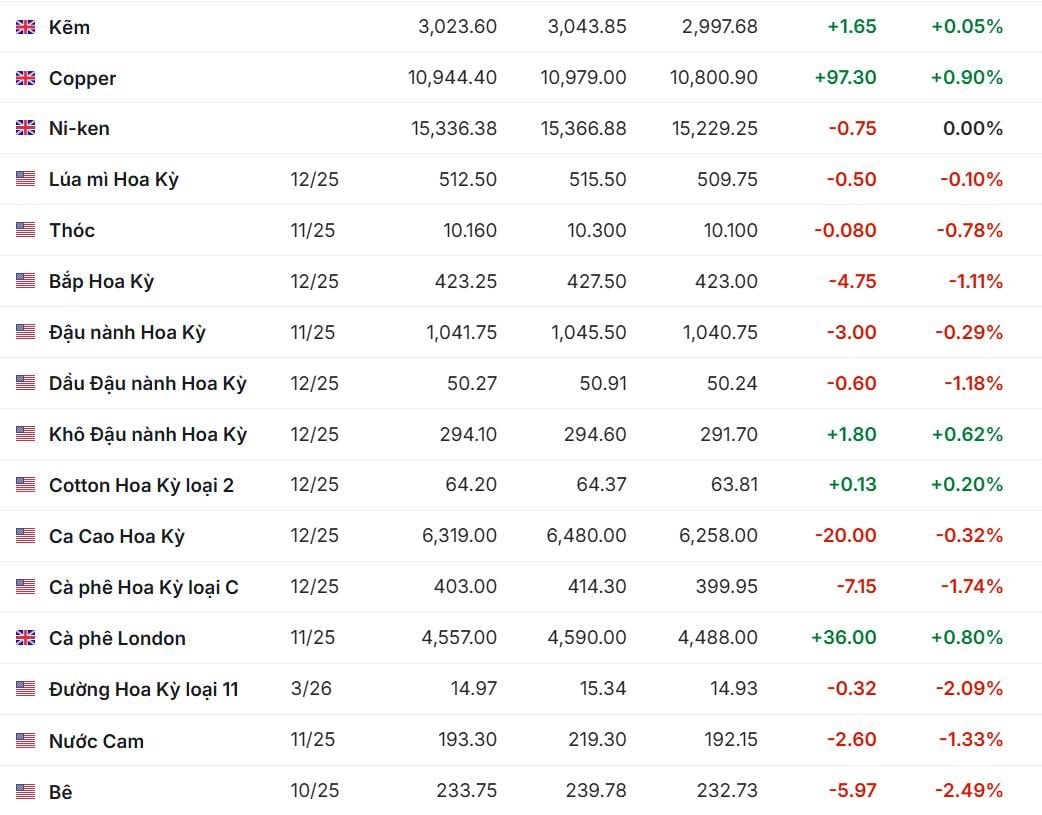Screen dimensions: 1042x815
Task: Click the Ni-ken commodity name
Action: [79, 128]
